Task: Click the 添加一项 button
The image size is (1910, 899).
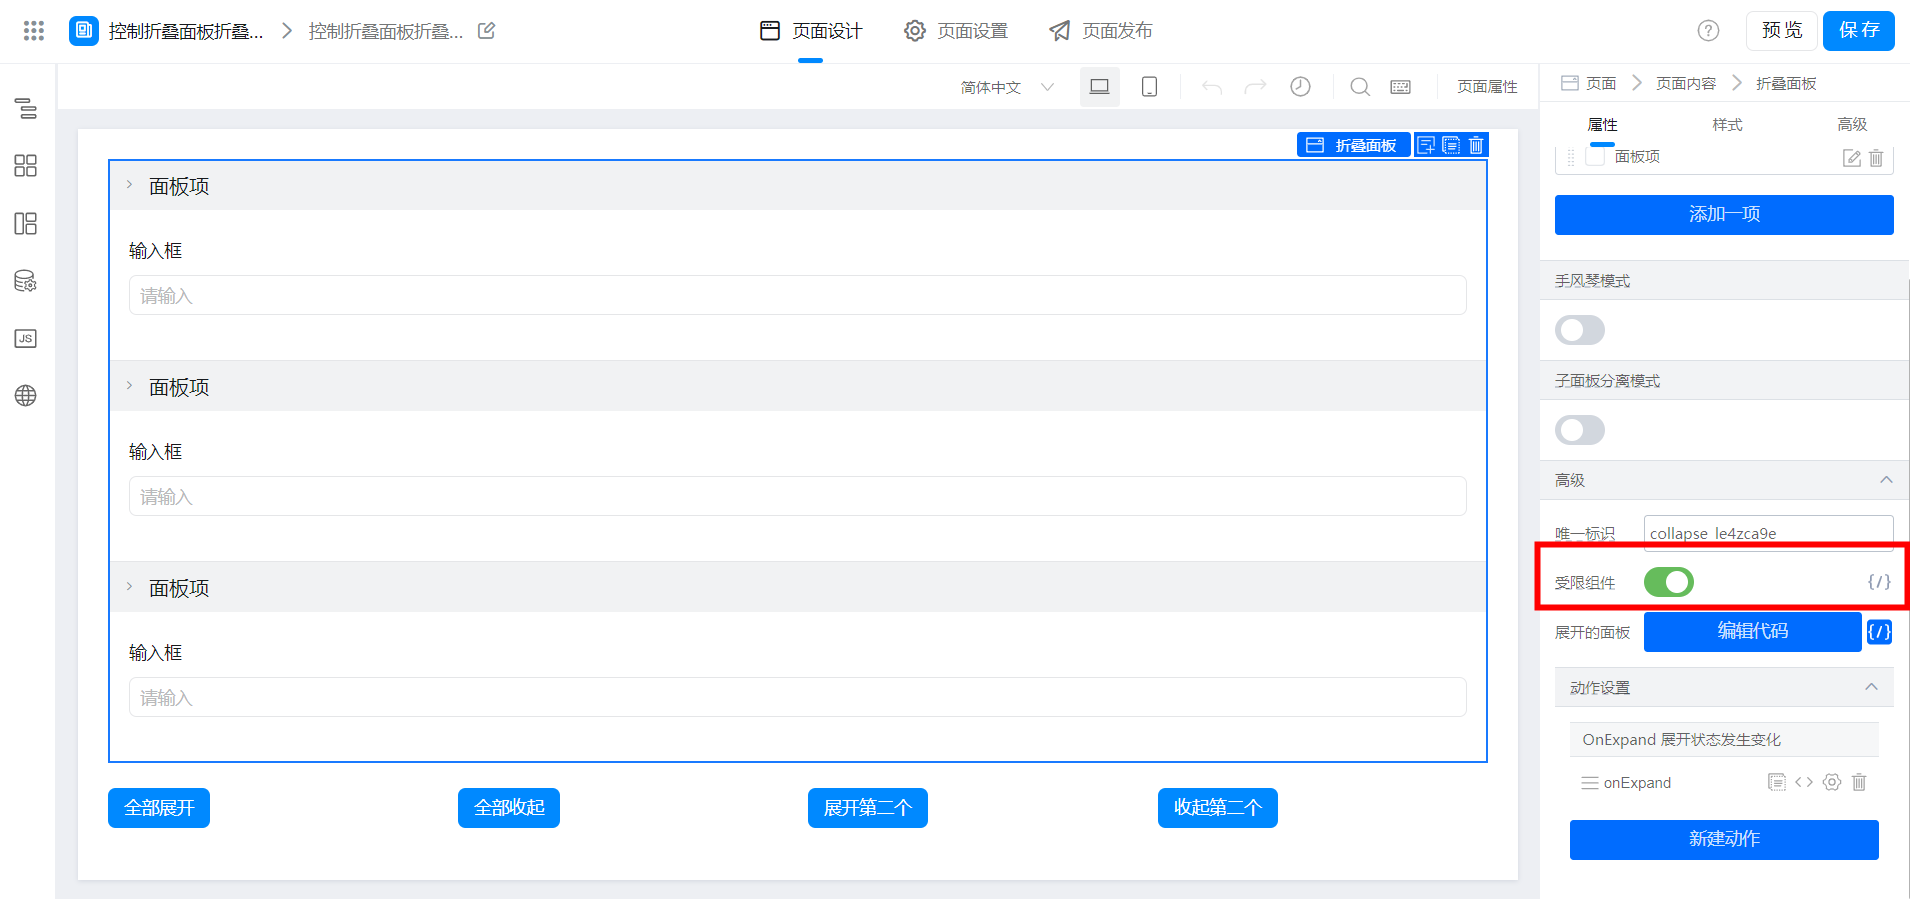Action: [1724, 215]
